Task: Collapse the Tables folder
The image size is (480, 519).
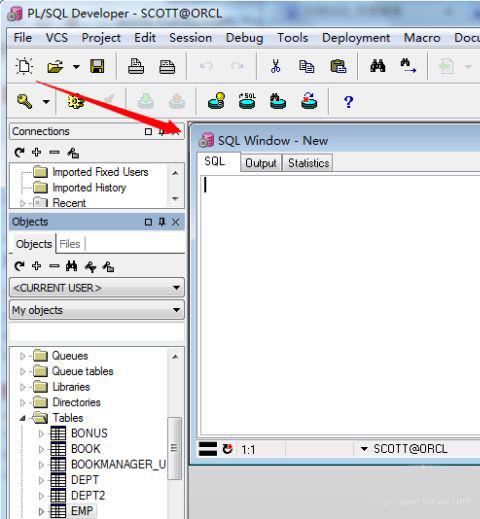Action: (22, 418)
